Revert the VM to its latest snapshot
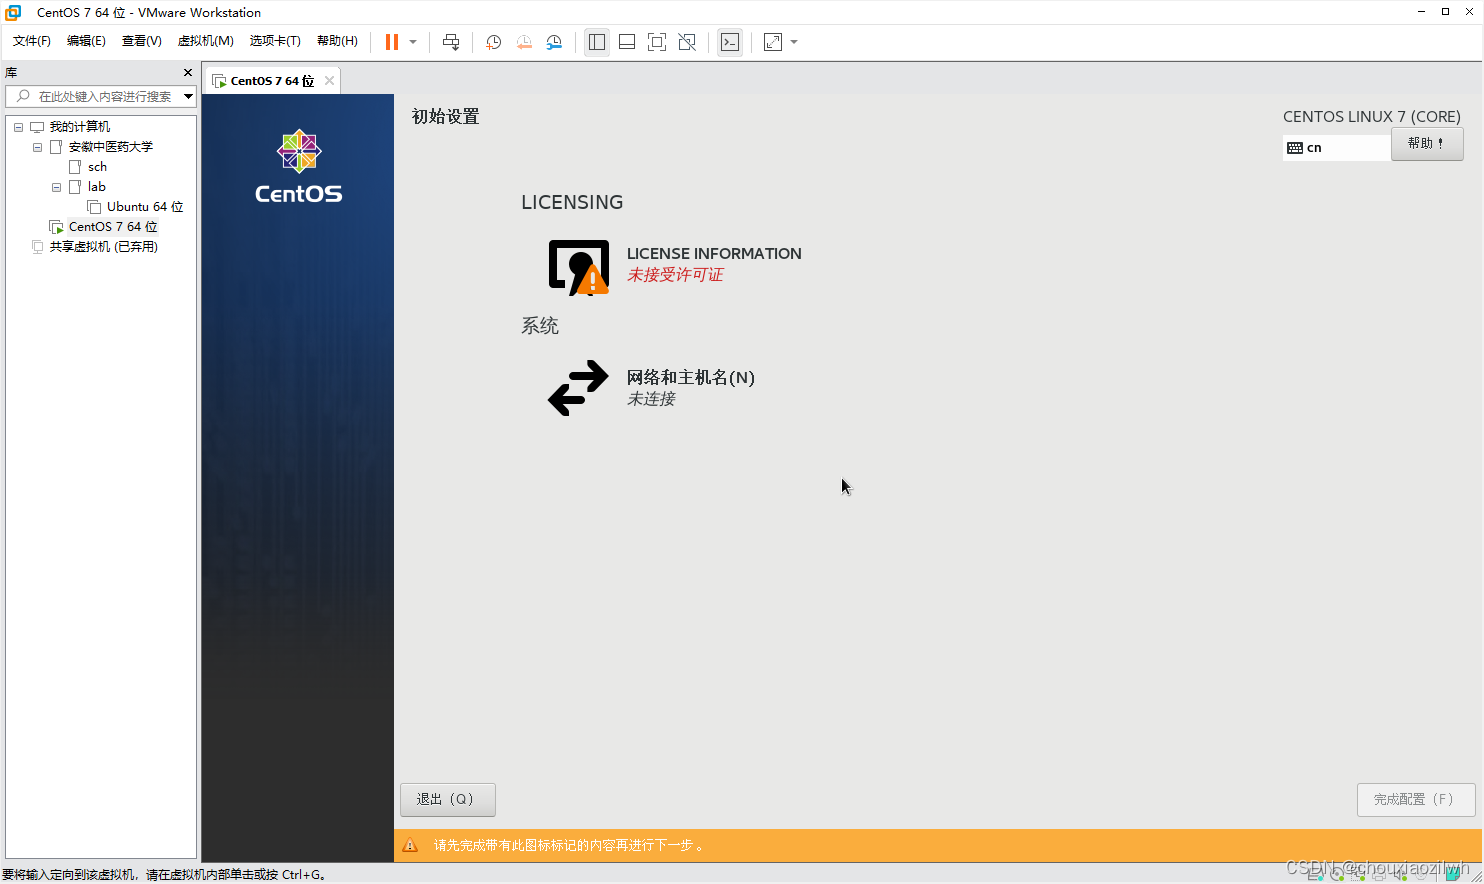Screen dimensions: 1484x884 click(x=524, y=42)
